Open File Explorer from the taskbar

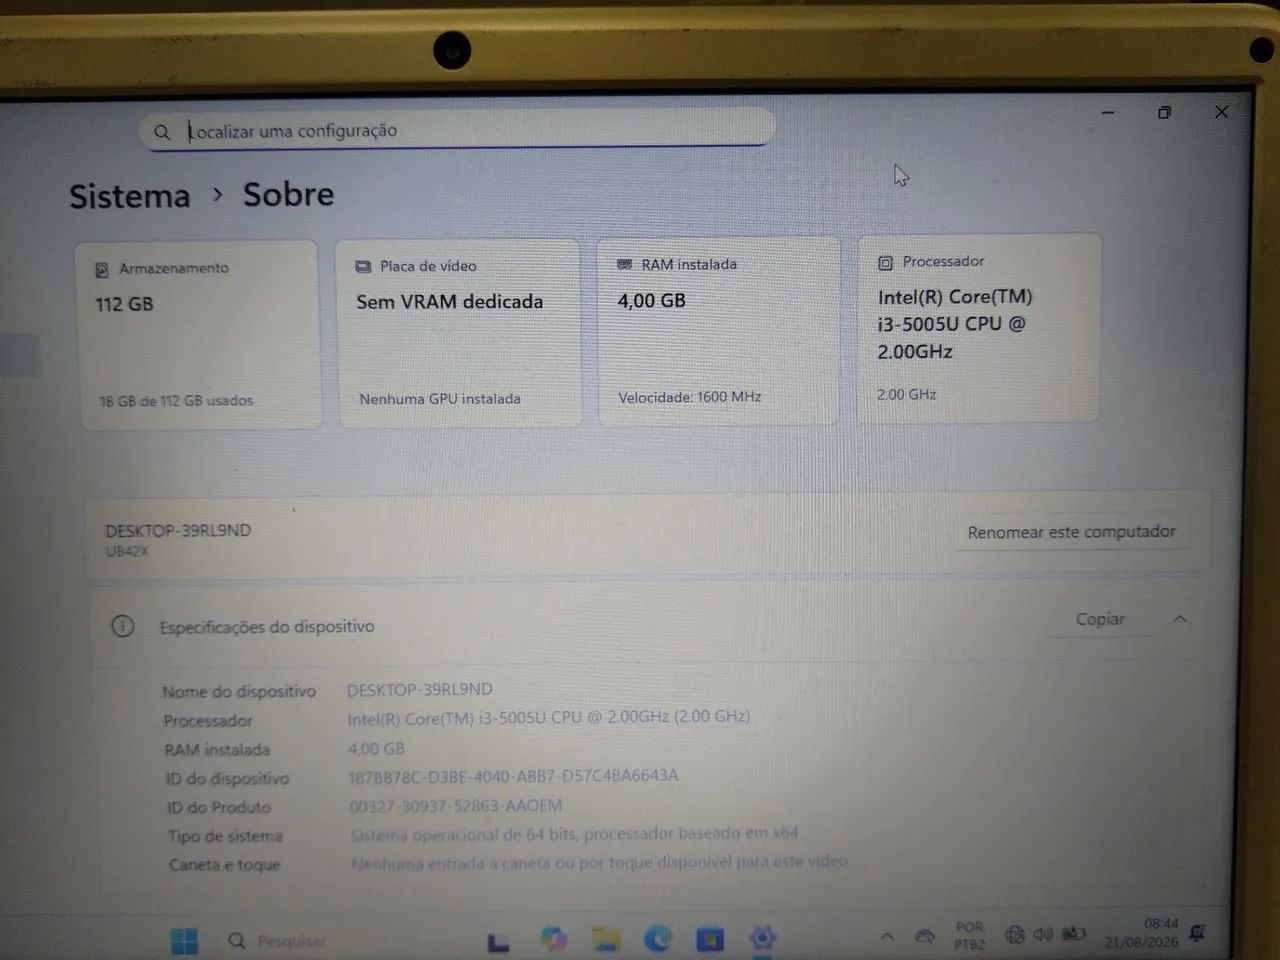(606, 939)
